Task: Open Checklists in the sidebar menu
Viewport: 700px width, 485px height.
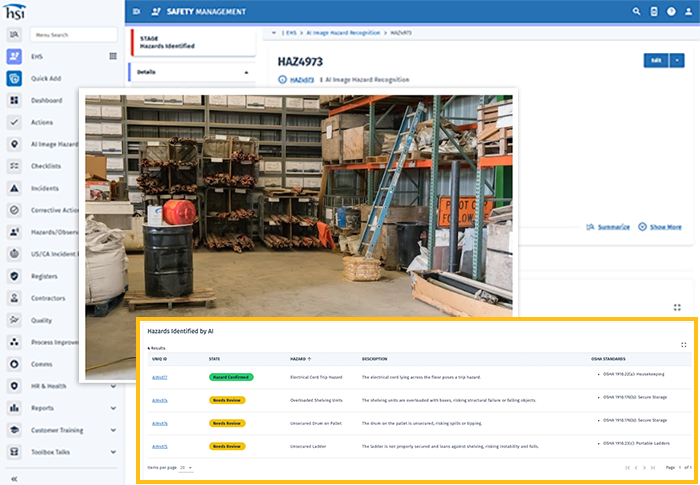Action: pos(46,166)
